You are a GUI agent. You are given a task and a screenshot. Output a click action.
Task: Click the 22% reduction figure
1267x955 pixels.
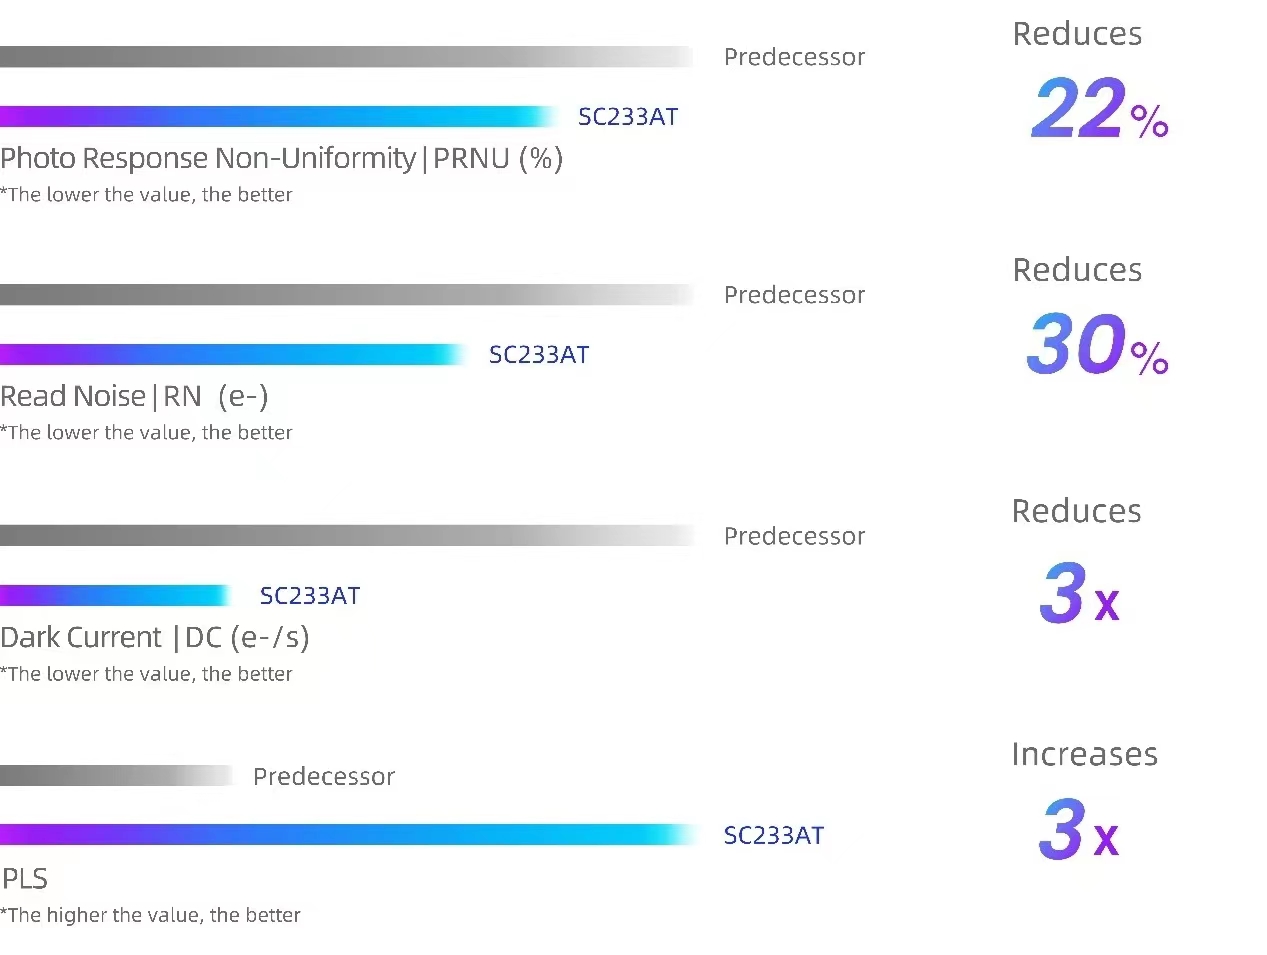coord(1098,109)
